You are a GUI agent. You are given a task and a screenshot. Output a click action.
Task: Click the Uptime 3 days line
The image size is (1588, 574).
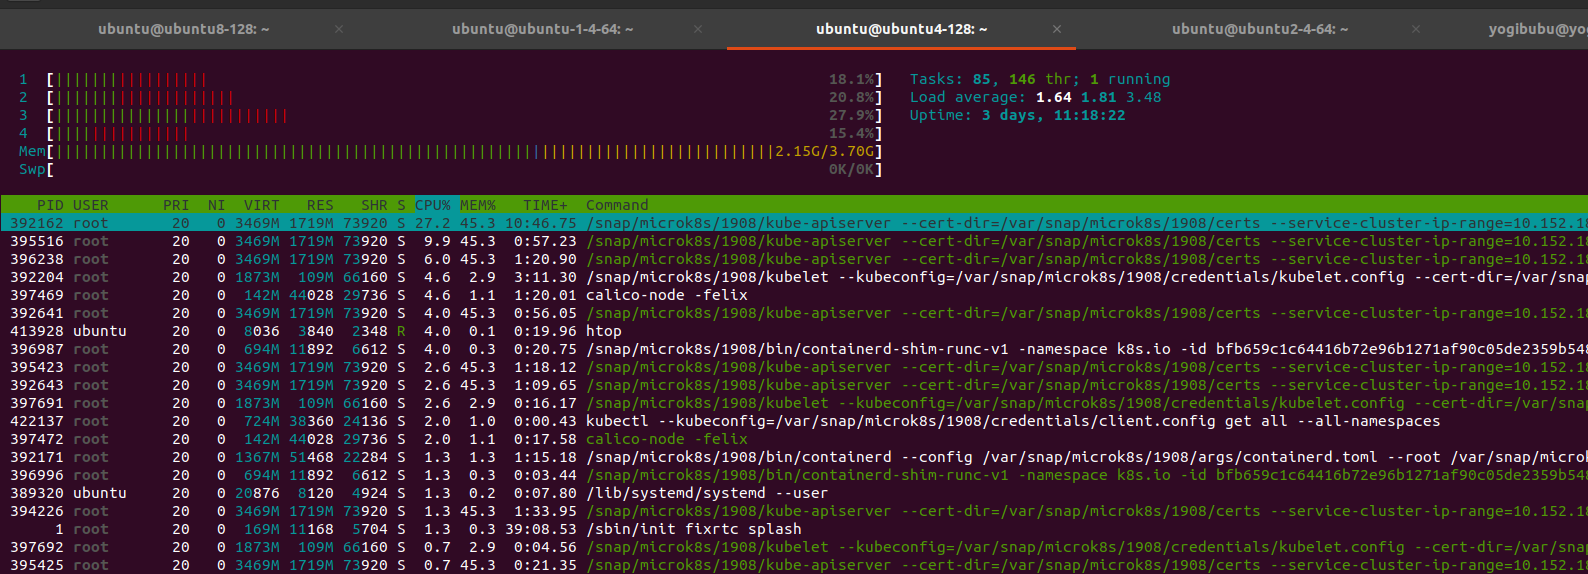1018,115
